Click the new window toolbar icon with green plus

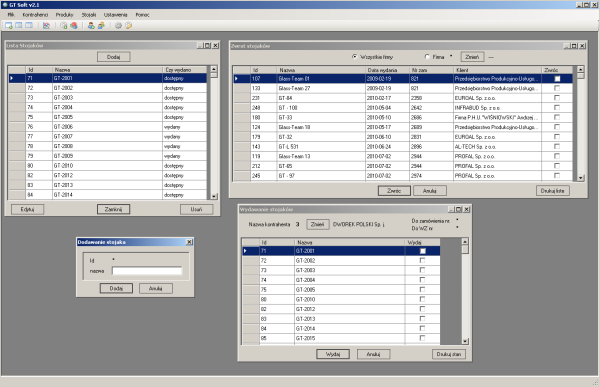pyautogui.click(x=8, y=26)
